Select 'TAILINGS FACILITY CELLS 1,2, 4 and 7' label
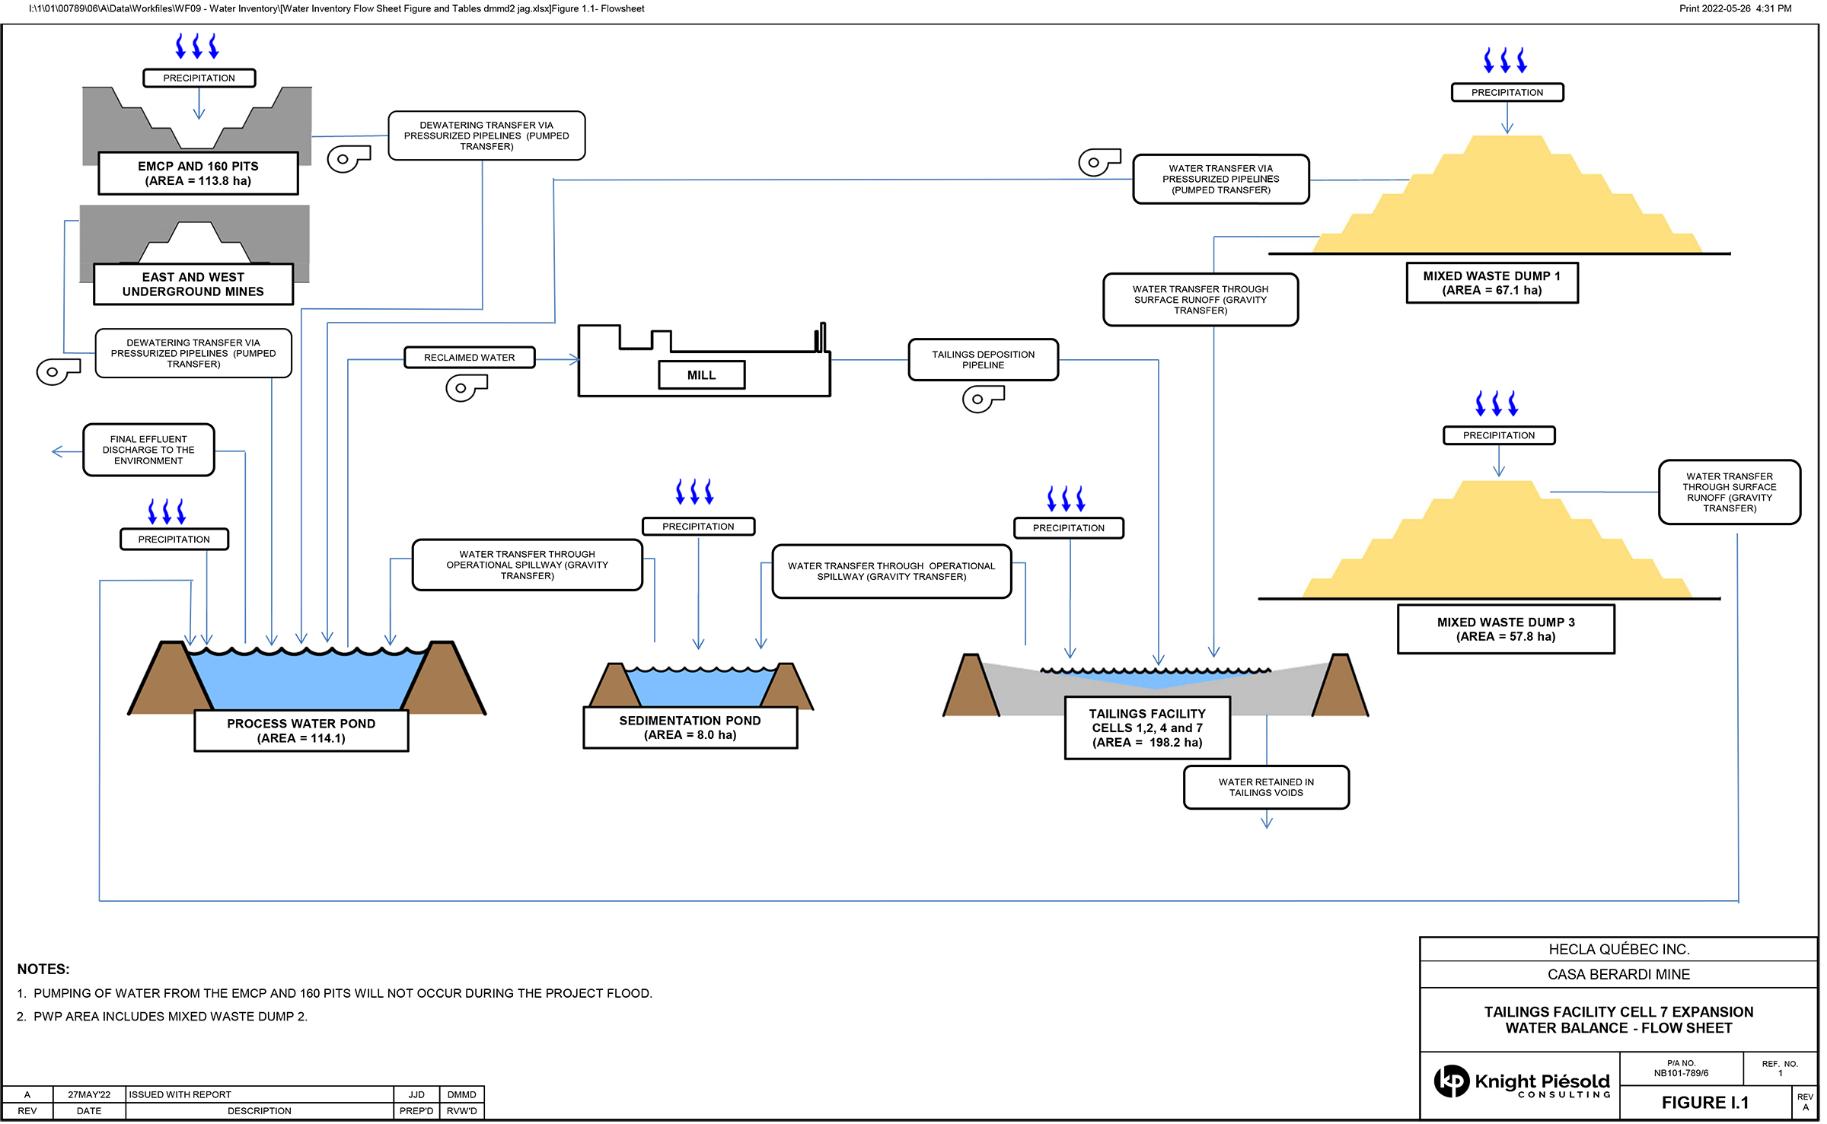1827x1124 pixels. point(1147,728)
